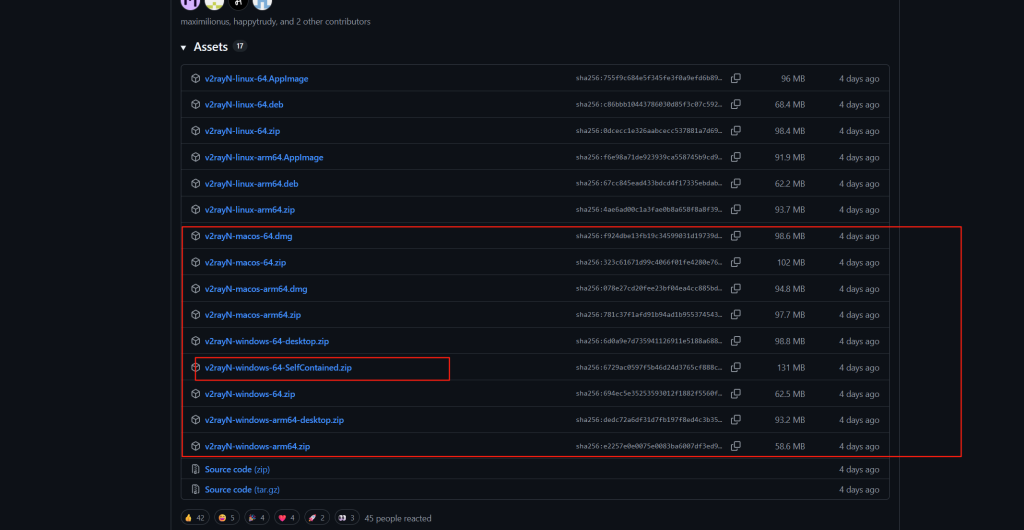Image resolution: width=1024 pixels, height=530 pixels.
Task: Open Source code (zip) download
Action: tap(237, 469)
